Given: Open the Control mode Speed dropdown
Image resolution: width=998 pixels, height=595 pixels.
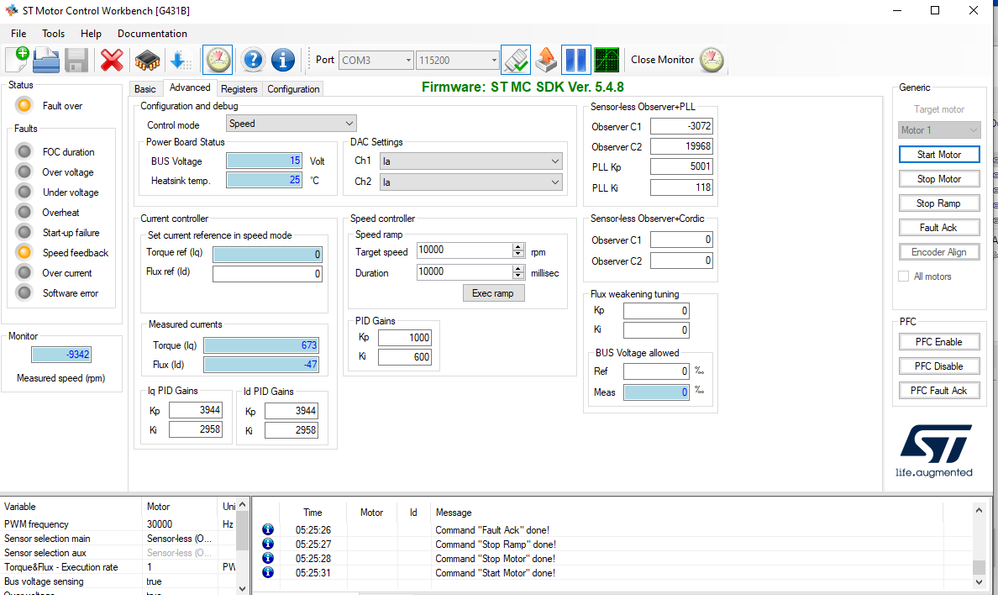Looking at the screenshot, I should pyautogui.click(x=291, y=123).
